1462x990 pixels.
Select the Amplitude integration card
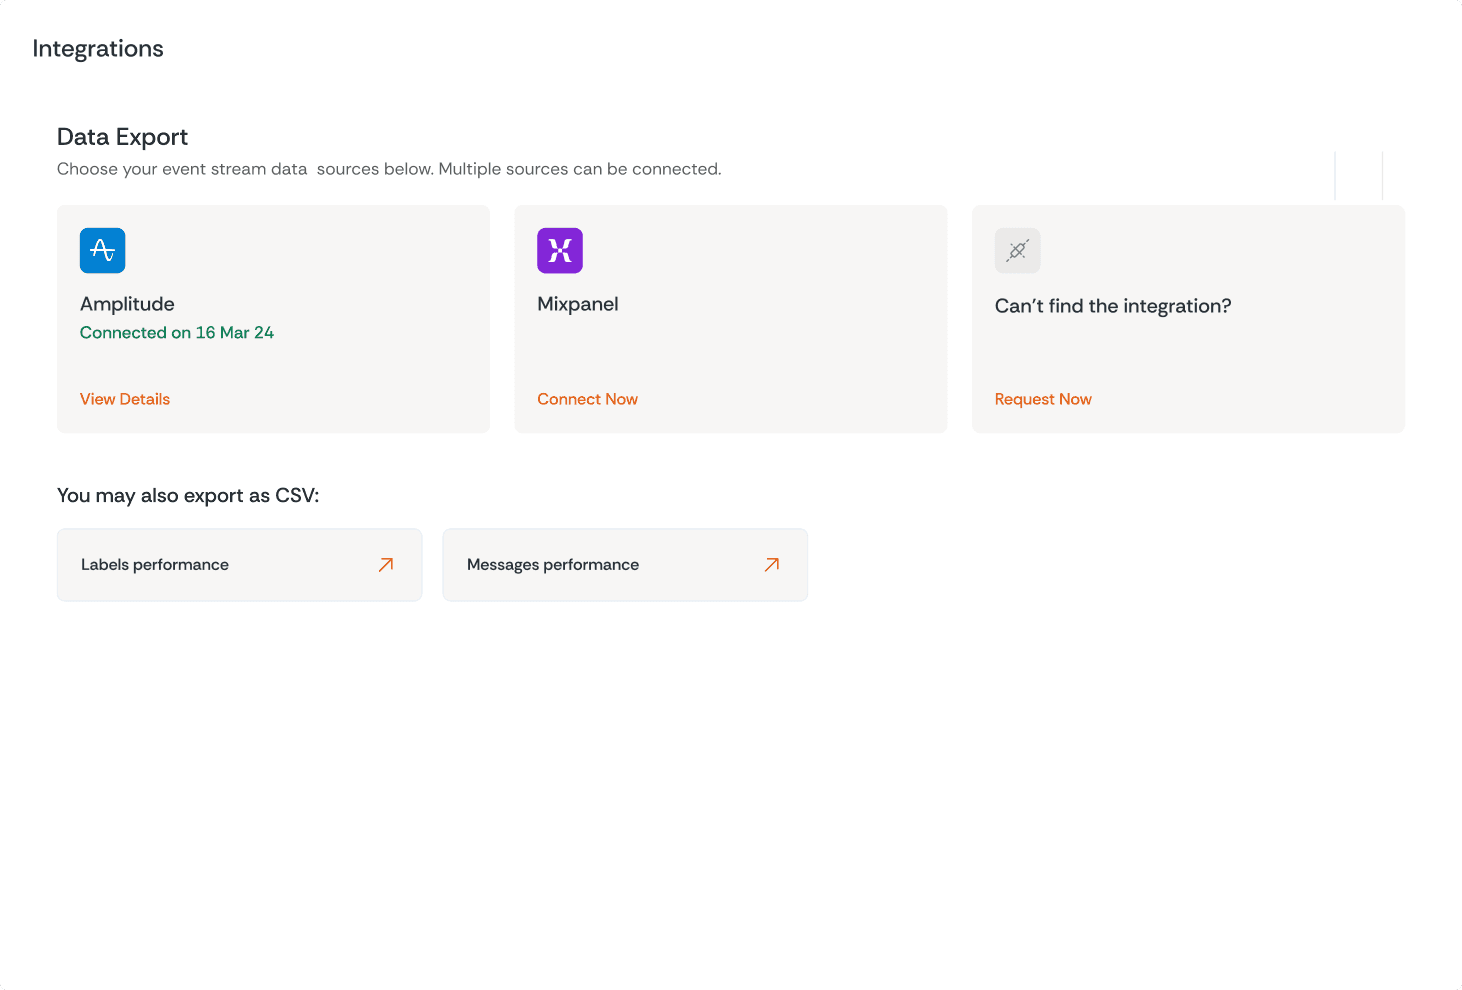[x=273, y=319]
